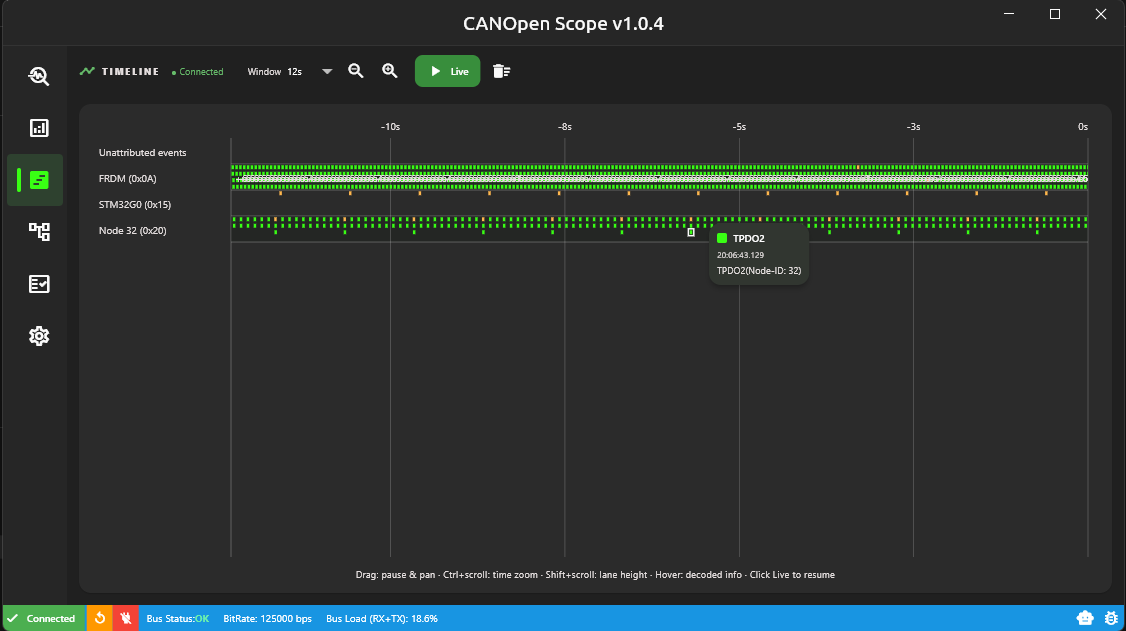Click the Window 12s value text

point(294,72)
